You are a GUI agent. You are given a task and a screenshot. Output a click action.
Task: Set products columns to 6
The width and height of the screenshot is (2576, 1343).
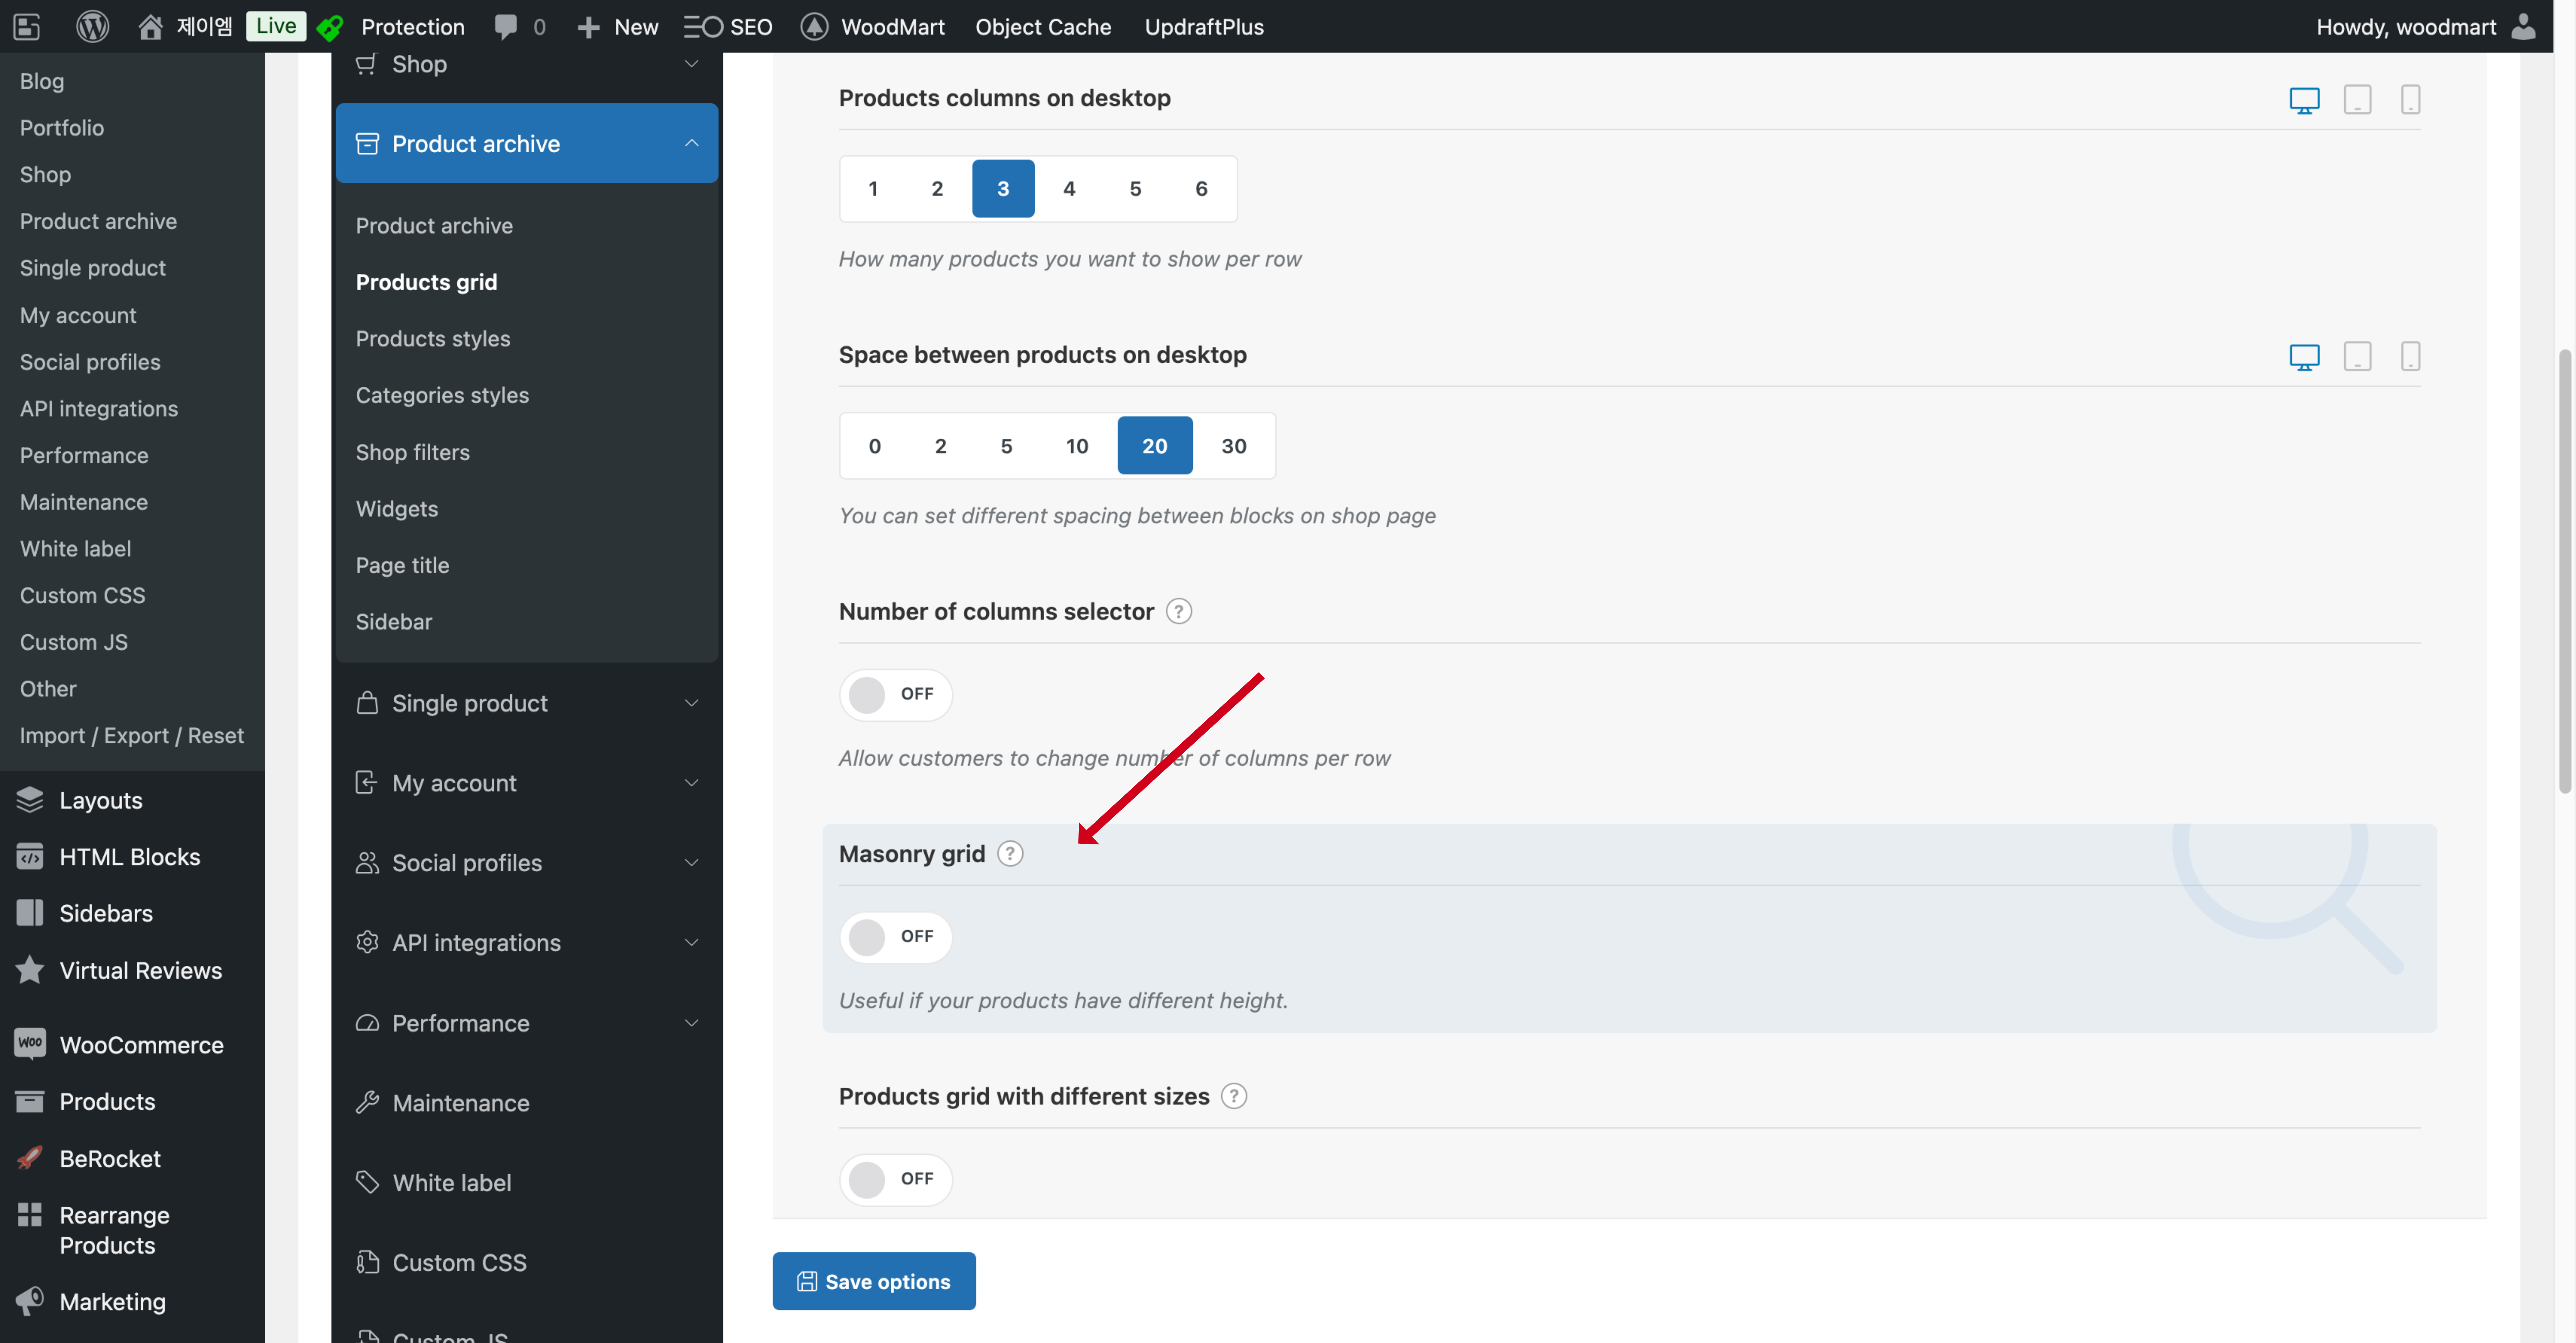tap(1201, 189)
